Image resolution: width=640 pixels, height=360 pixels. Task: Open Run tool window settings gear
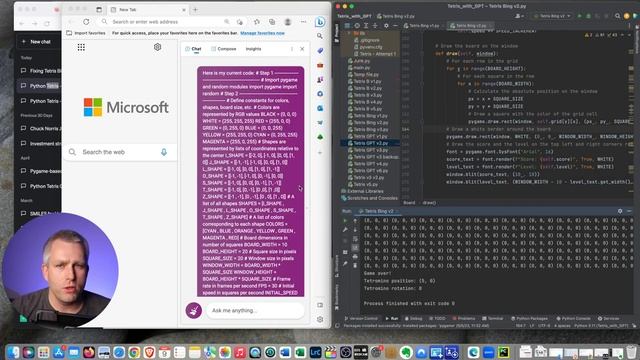[x=620, y=211]
